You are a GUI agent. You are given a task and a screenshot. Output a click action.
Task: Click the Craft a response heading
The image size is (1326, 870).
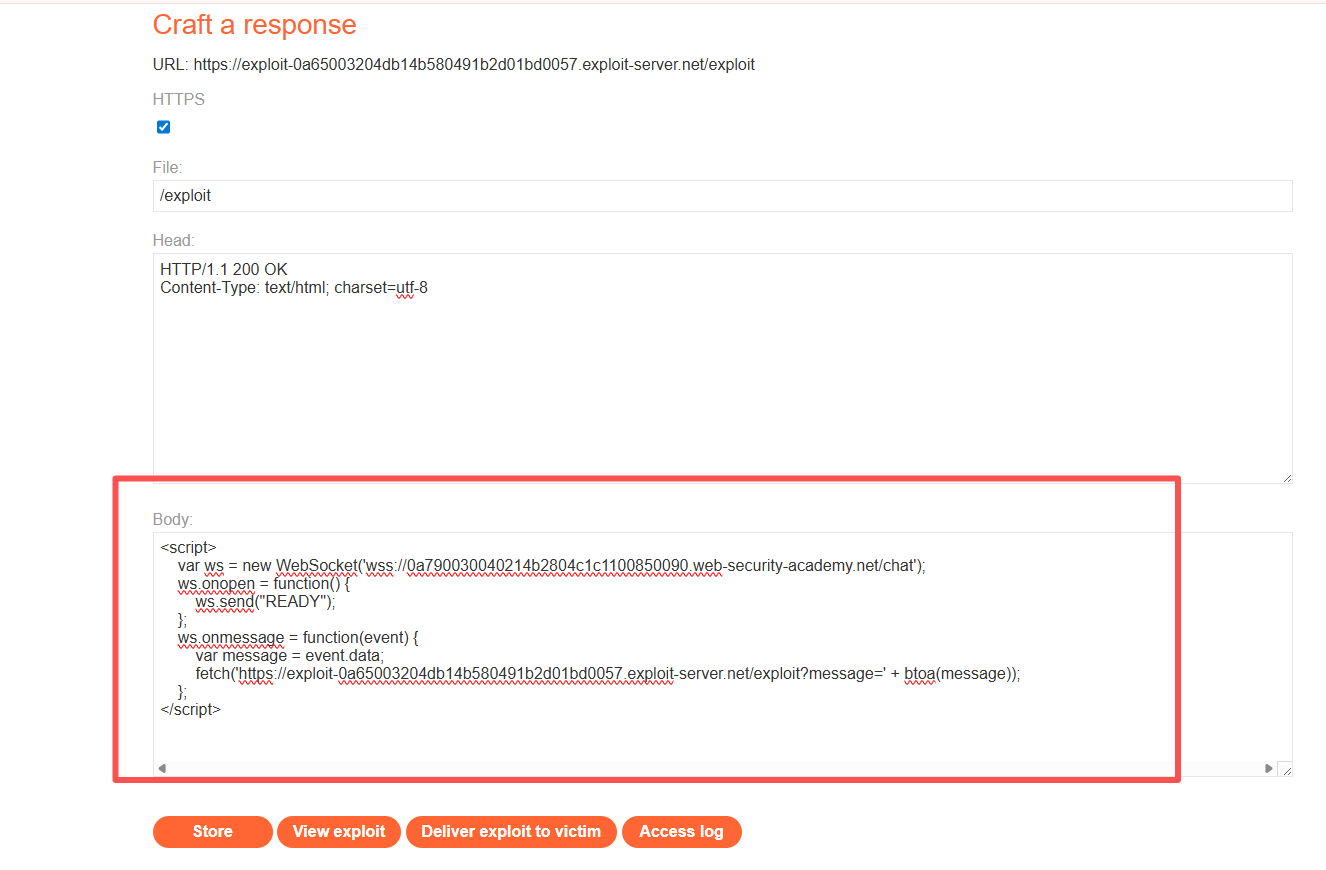tap(254, 25)
